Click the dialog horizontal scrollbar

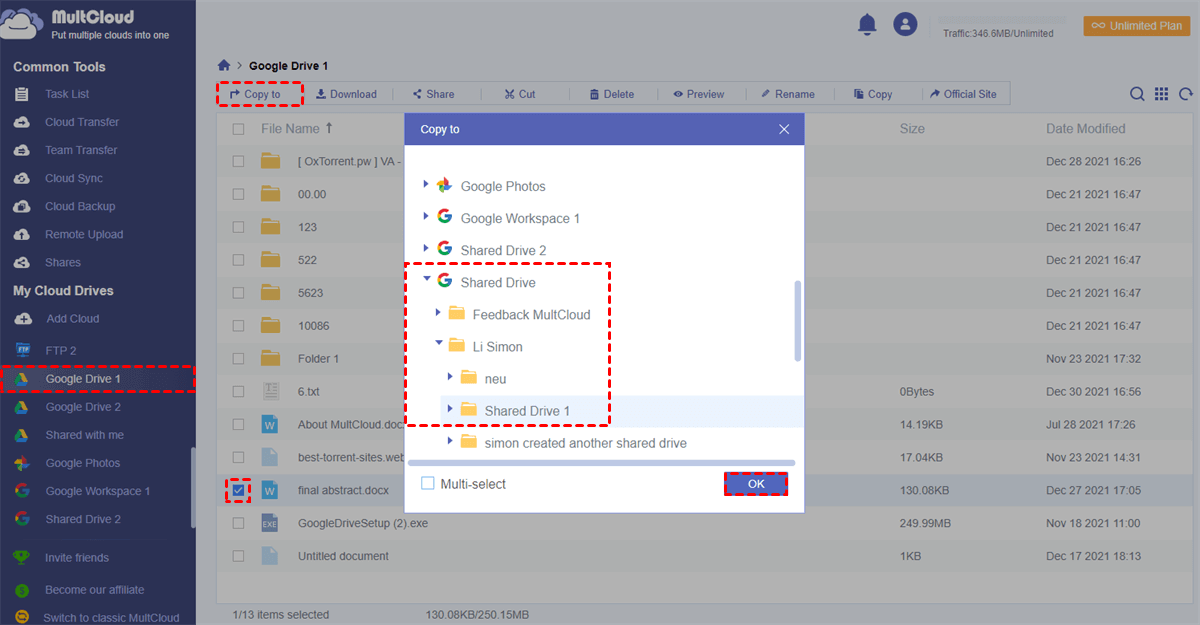tap(601, 463)
